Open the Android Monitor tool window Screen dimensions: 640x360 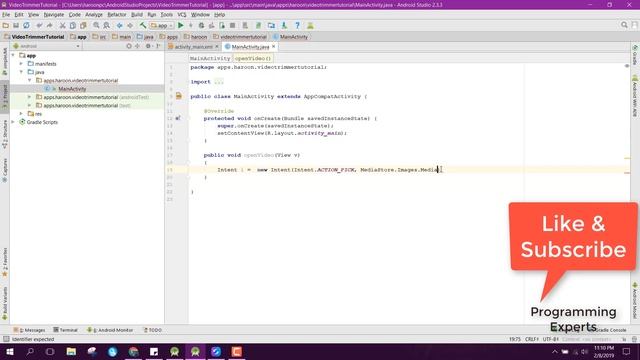[110, 330]
